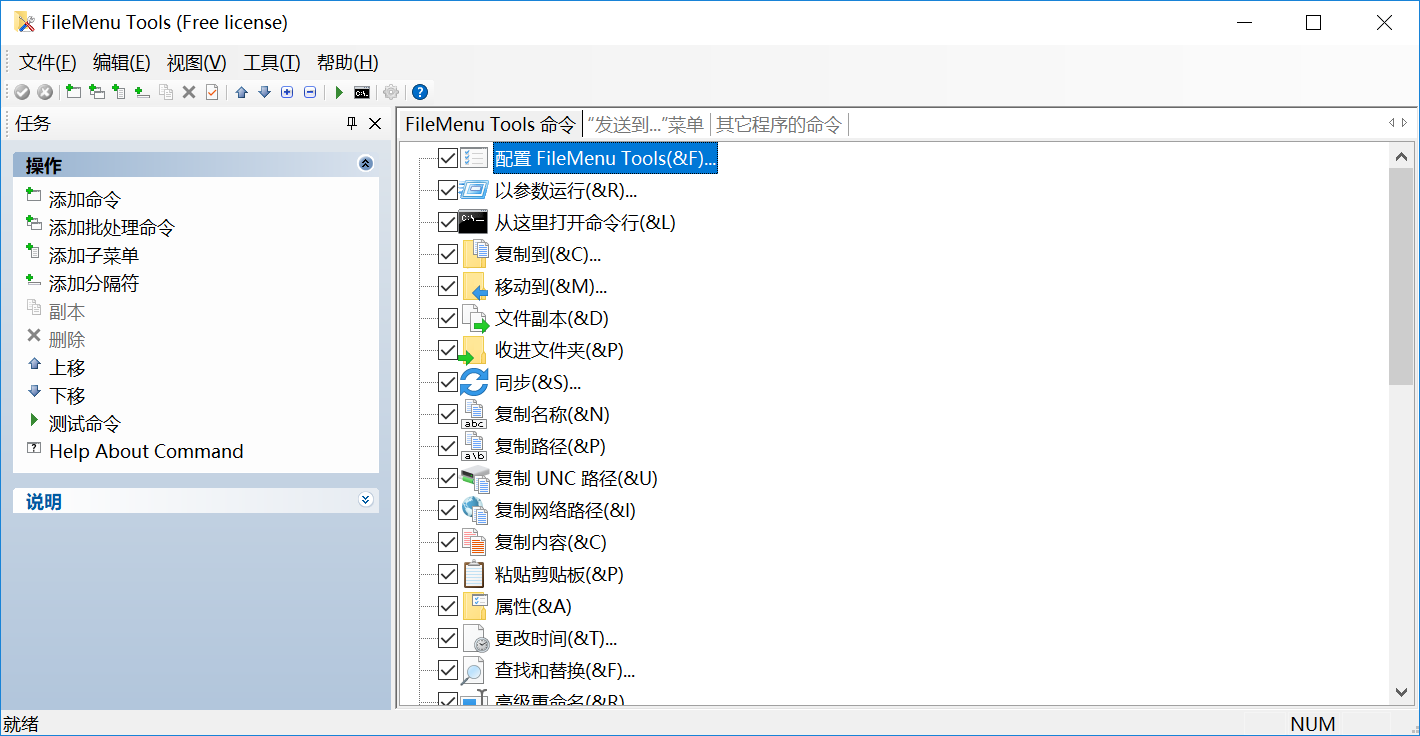Click the Add Submenu toolbar icon
This screenshot has width=1420, height=736.
(x=119, y=92)
